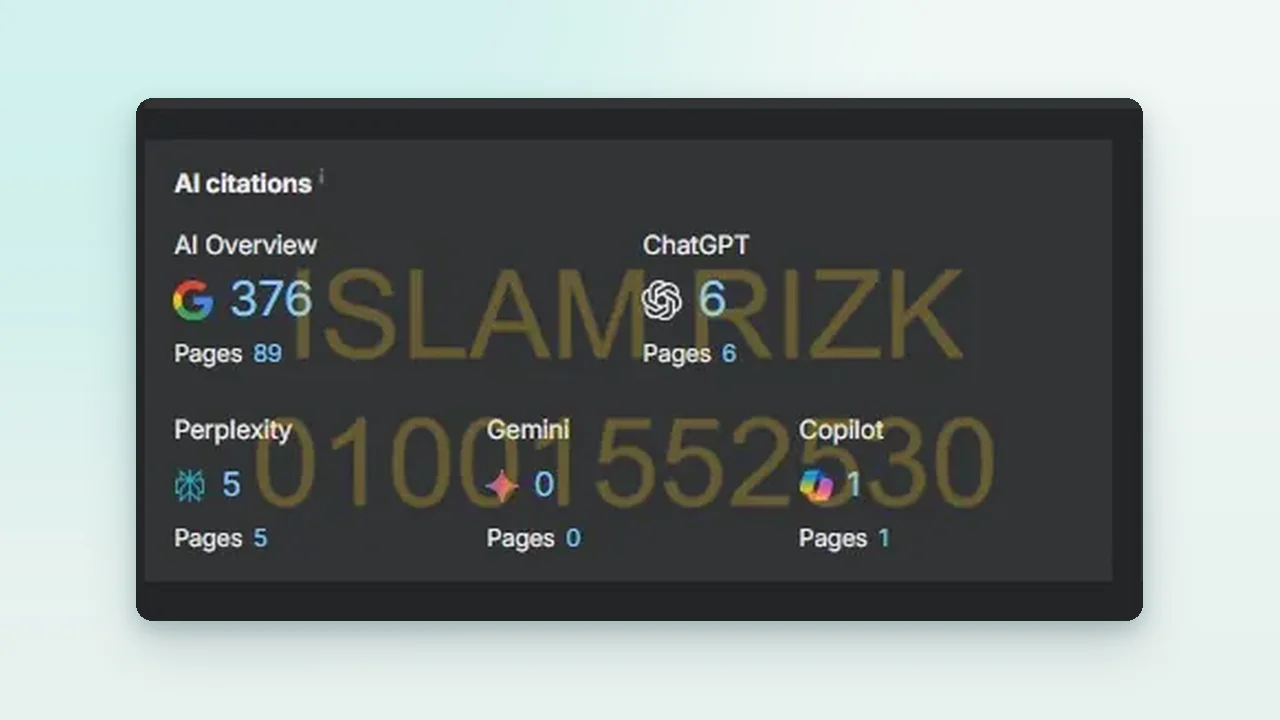Click the AI Overview label
The width and height of the screenshot is (1280, 720).
point(245,245)
